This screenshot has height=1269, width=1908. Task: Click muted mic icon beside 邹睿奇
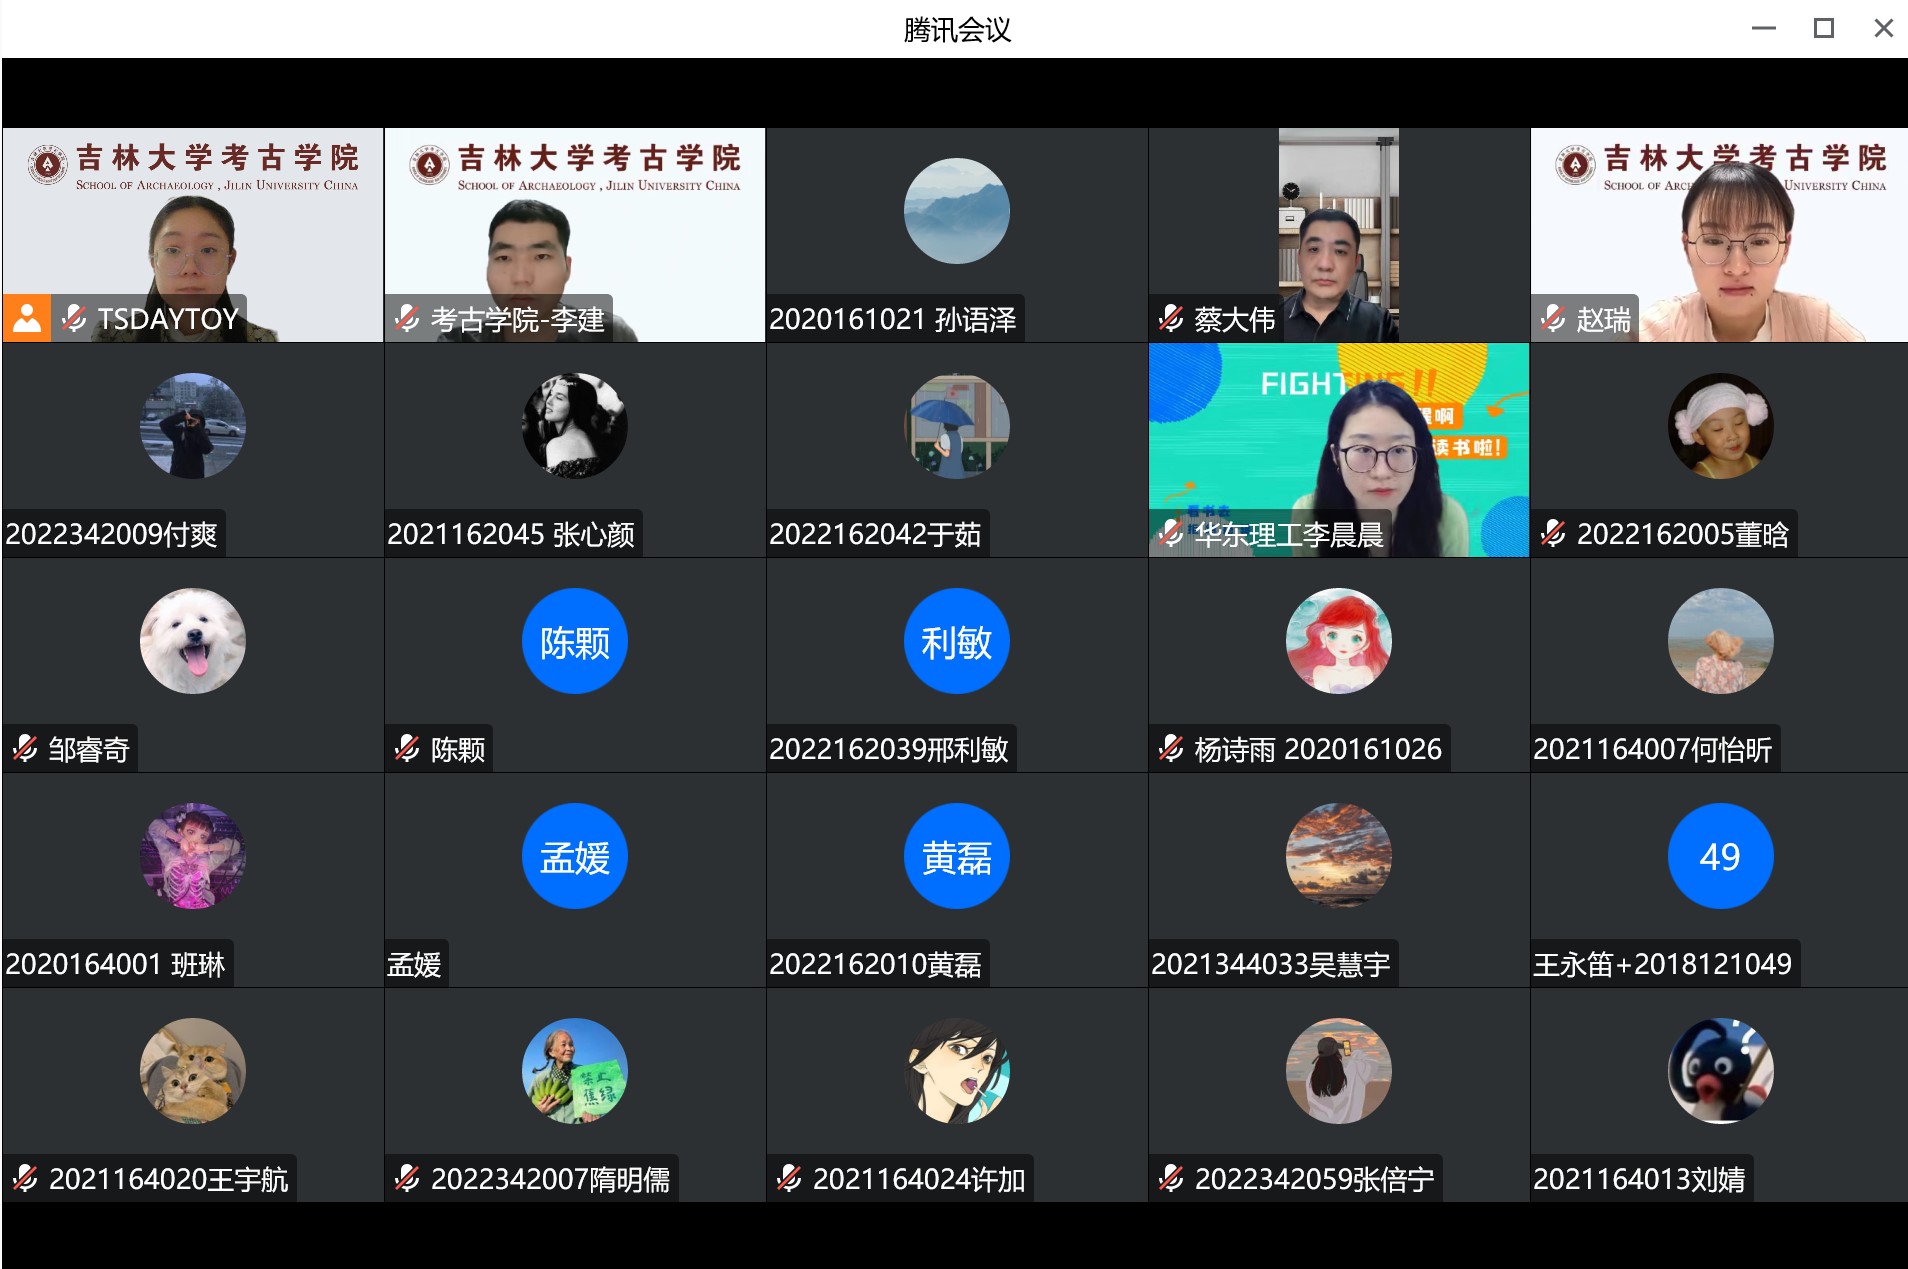(25, 749)
